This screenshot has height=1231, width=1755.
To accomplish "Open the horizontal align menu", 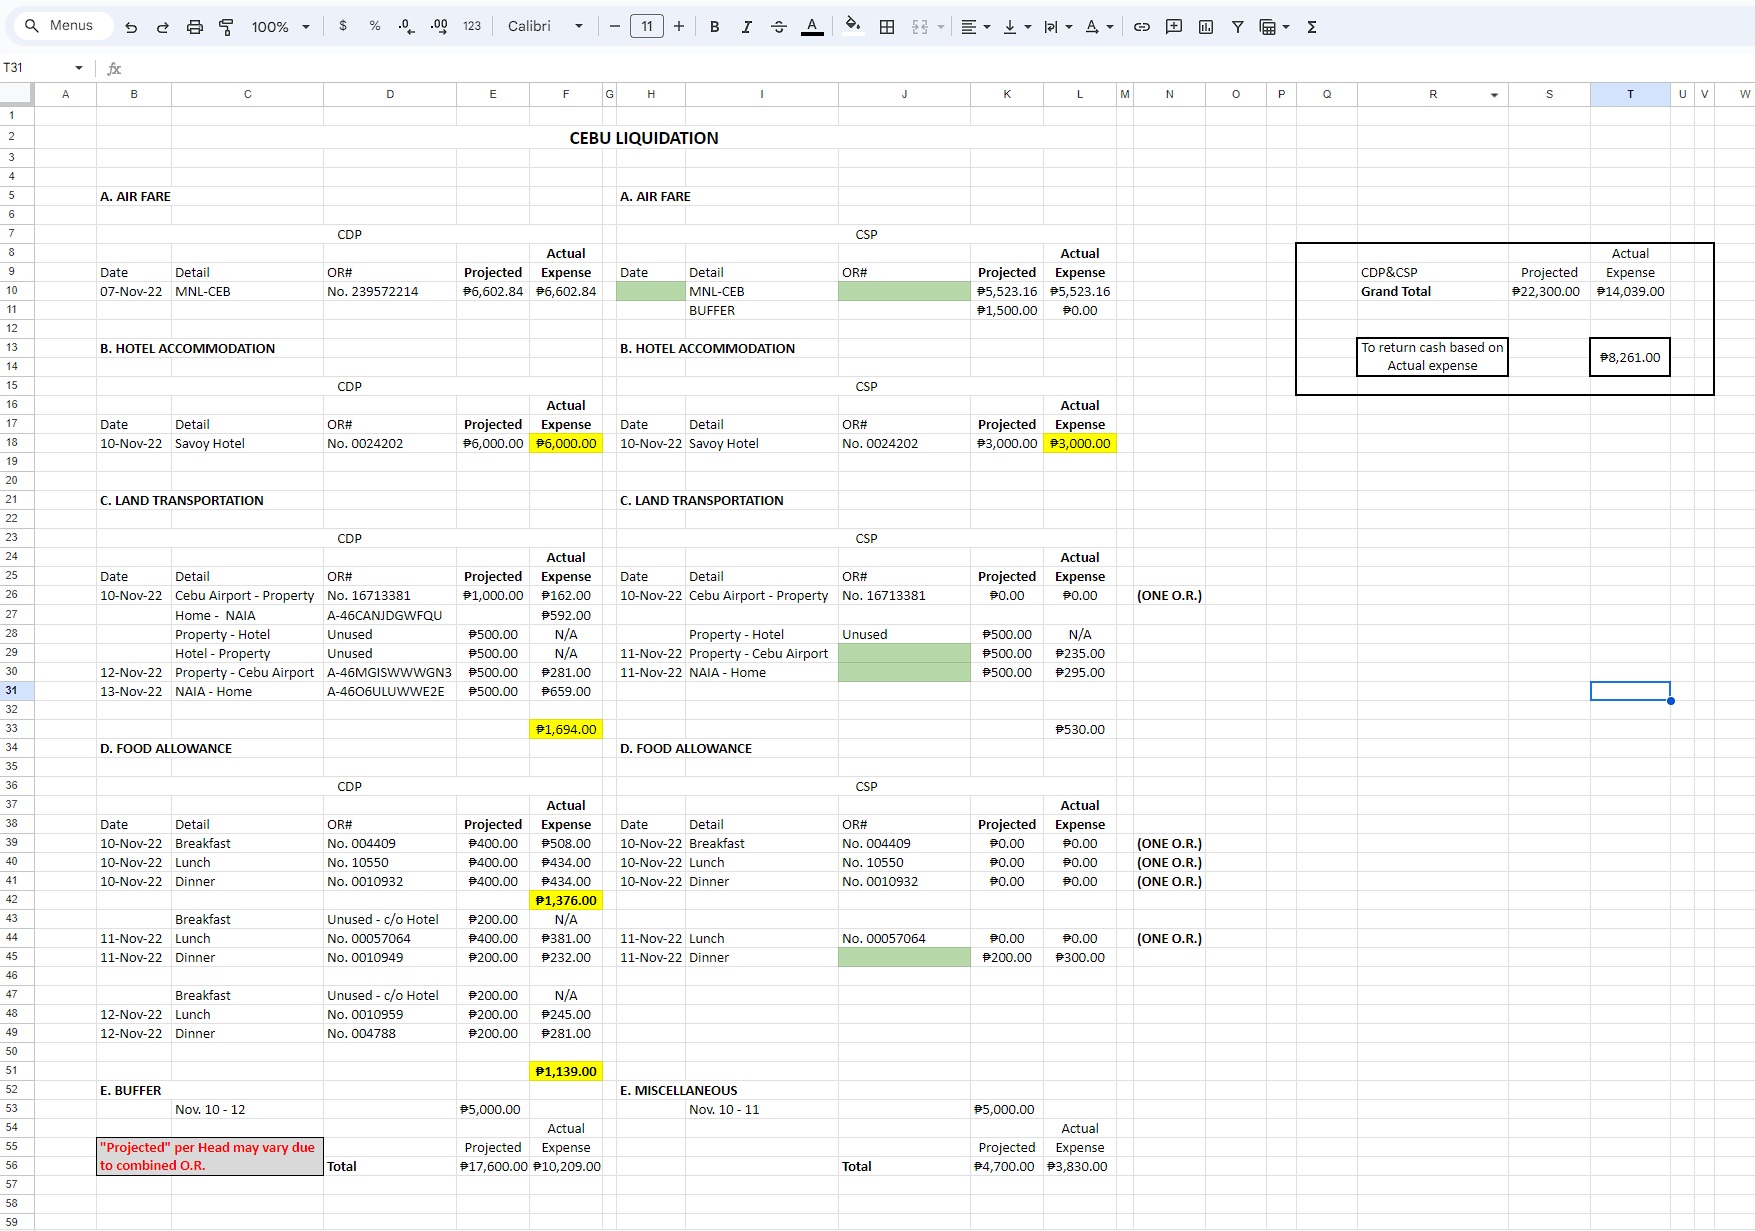I will [975, 27].
